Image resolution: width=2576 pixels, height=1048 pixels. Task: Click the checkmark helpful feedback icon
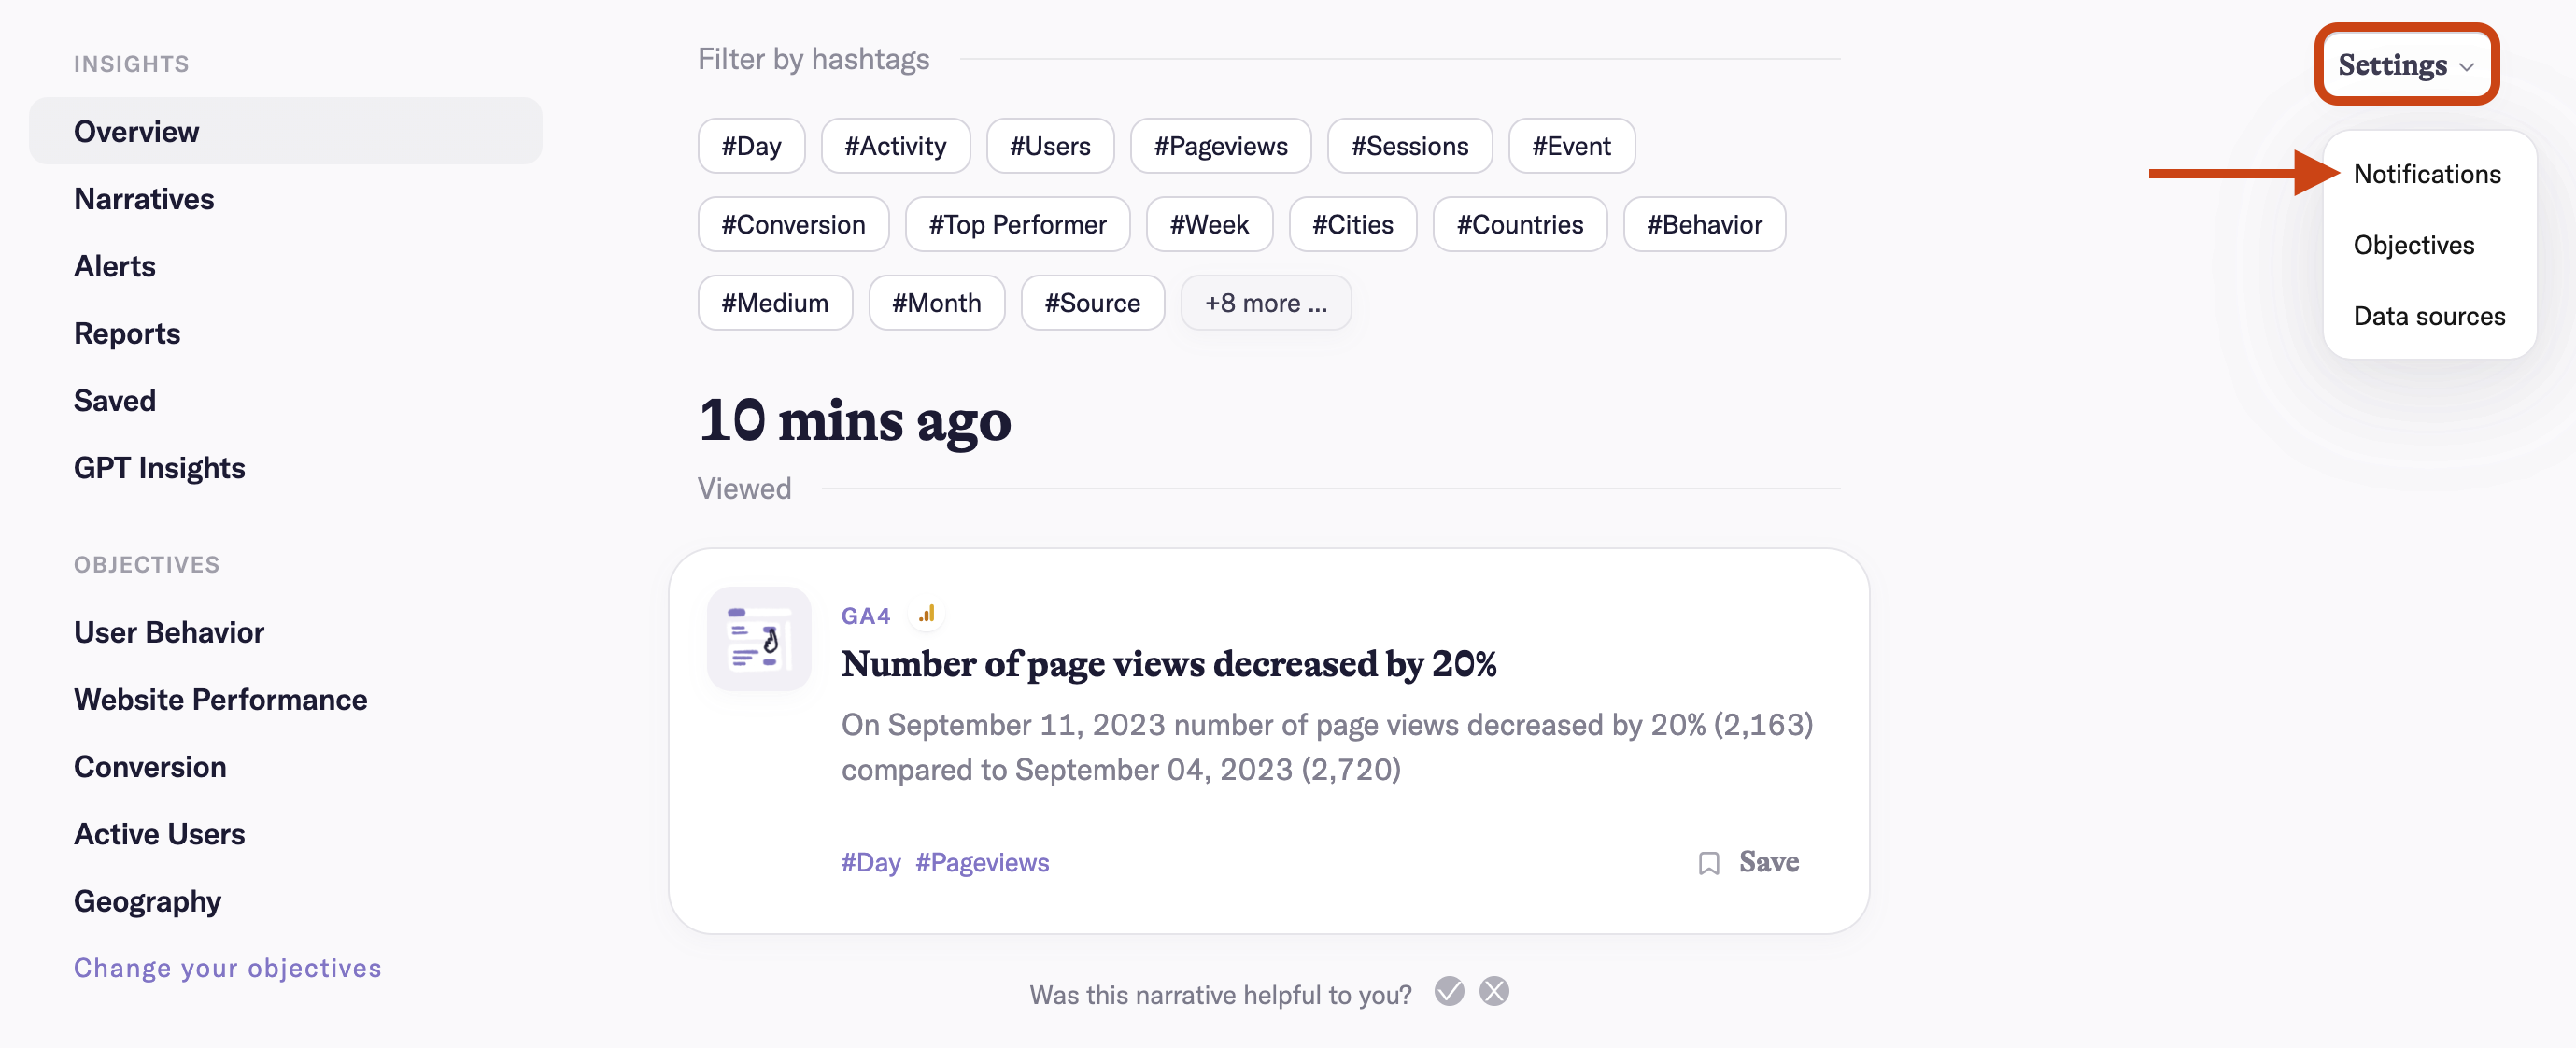(x=1448, y=992)
